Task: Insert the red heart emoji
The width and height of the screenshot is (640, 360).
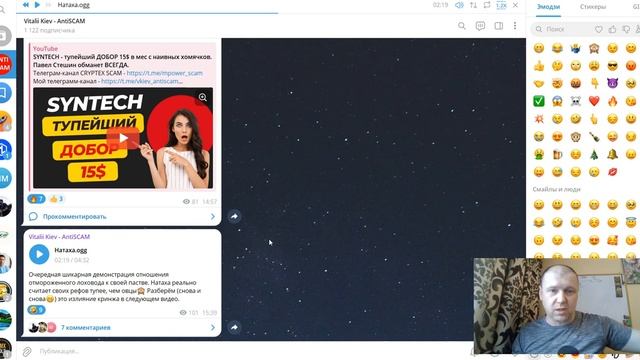Action: coord(594,101)
